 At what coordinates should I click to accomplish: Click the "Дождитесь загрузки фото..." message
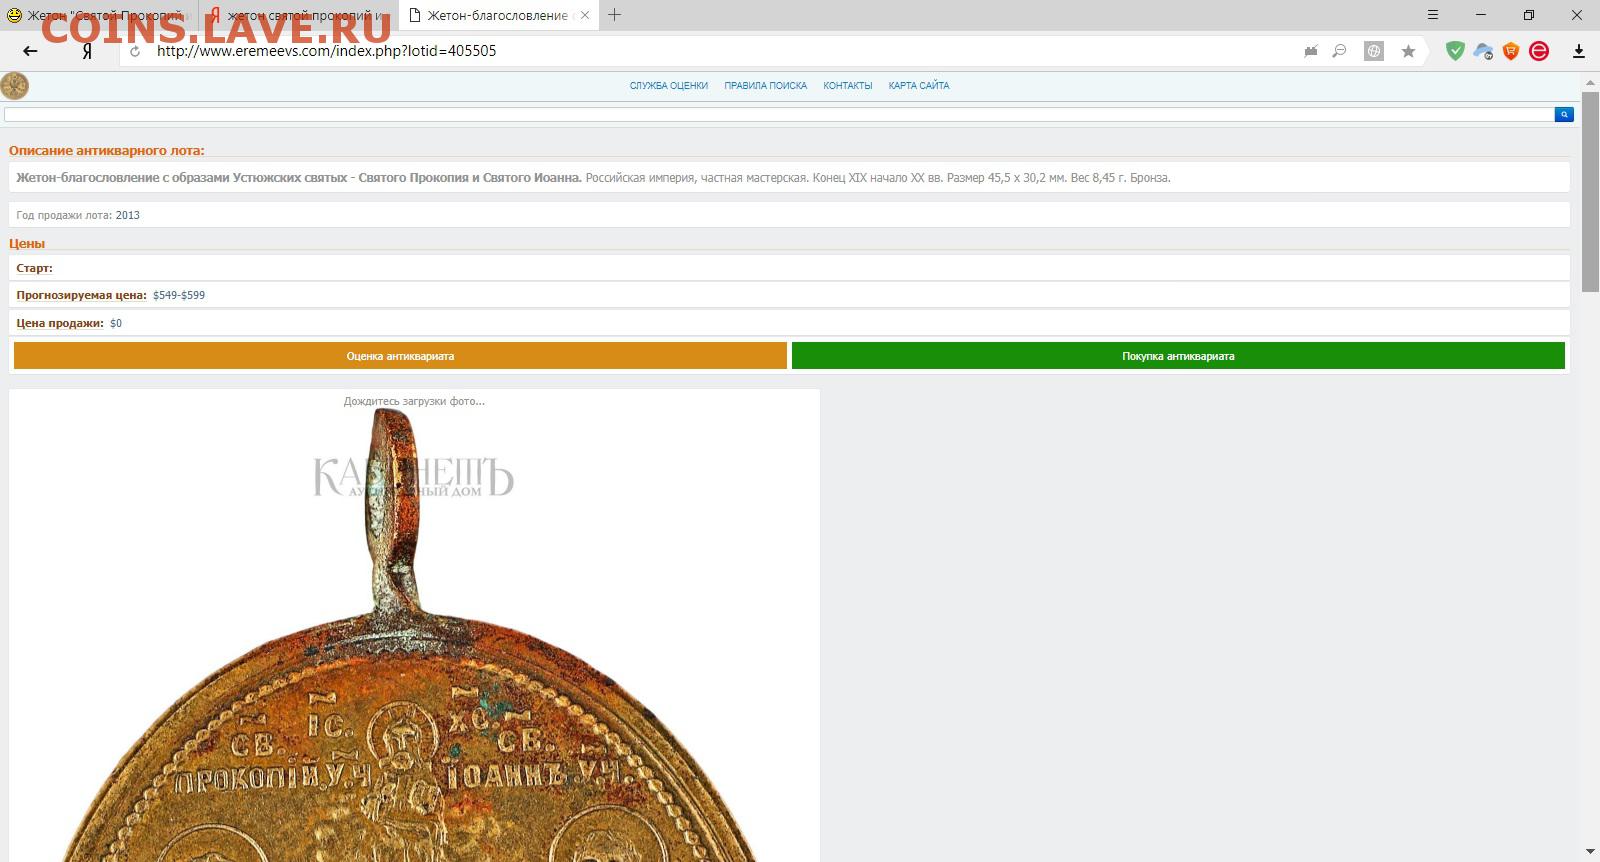point(414,401)
